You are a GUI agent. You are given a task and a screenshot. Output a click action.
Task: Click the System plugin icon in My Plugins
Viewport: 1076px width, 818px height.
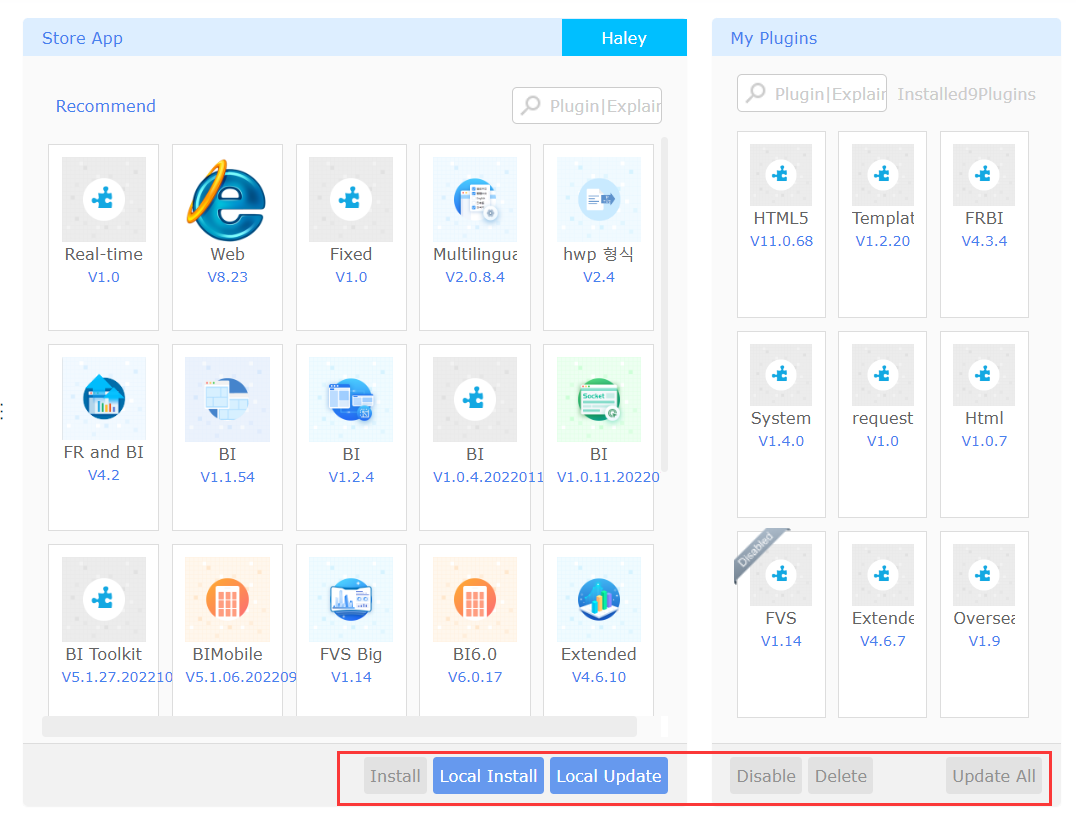click(781, 373)
